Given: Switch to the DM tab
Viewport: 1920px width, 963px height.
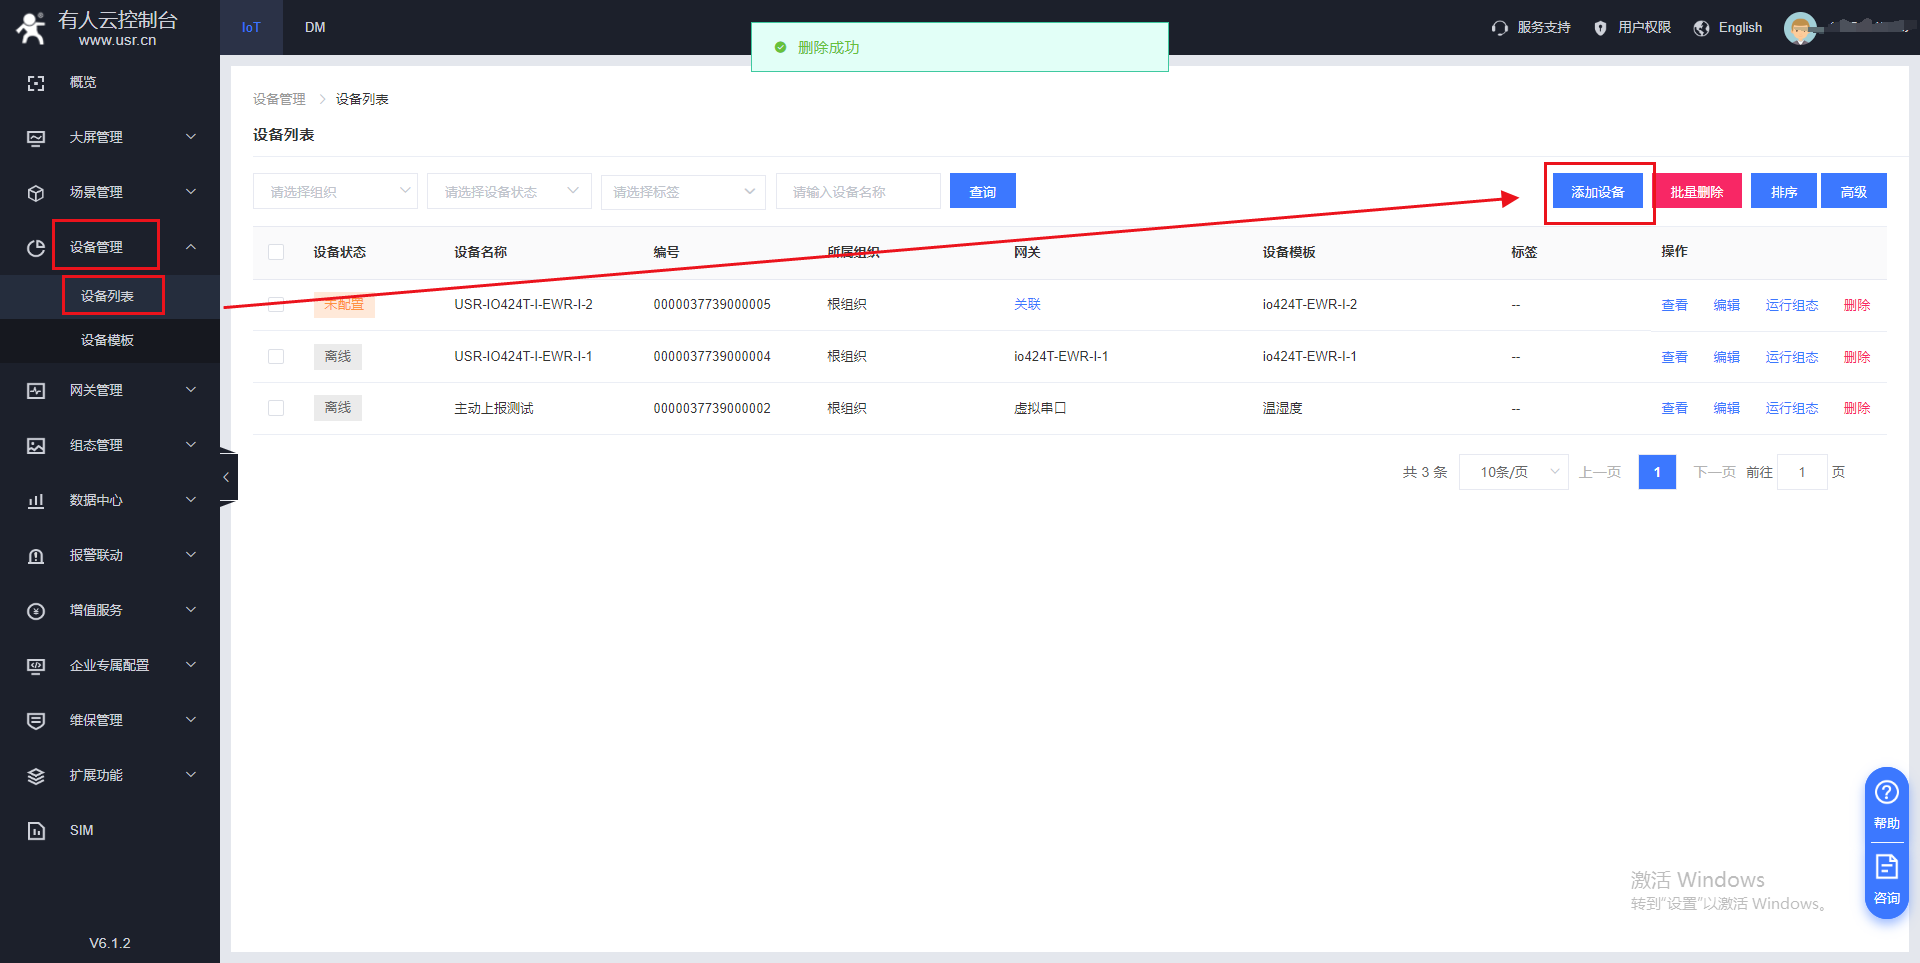Looking at the screenshot, I should 315,27.
